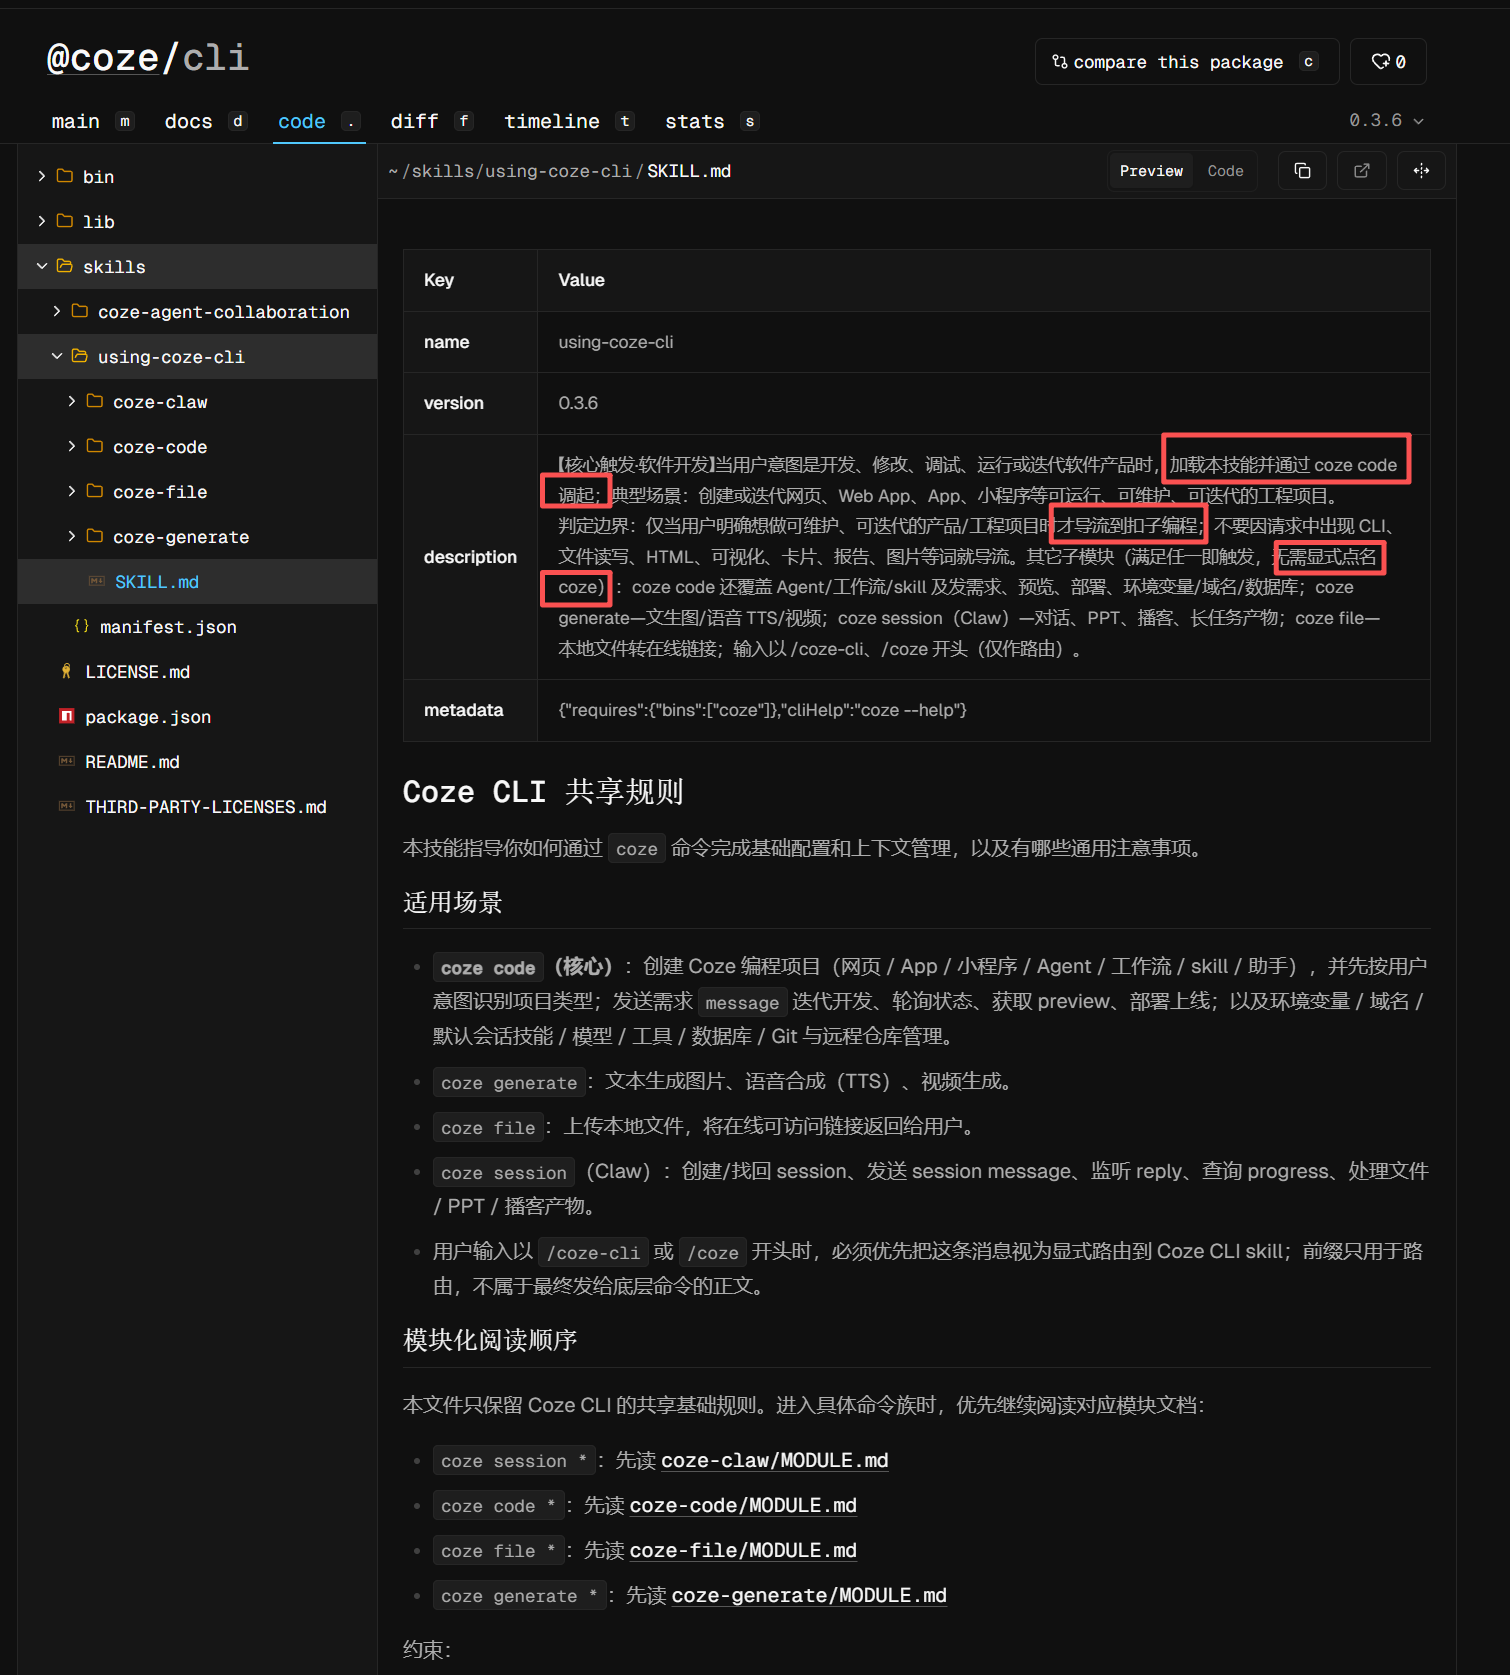Open LICENSE.md in file tree
Image resolution: width=1510 pixels, height=1675 pixels.
[198, 671]
